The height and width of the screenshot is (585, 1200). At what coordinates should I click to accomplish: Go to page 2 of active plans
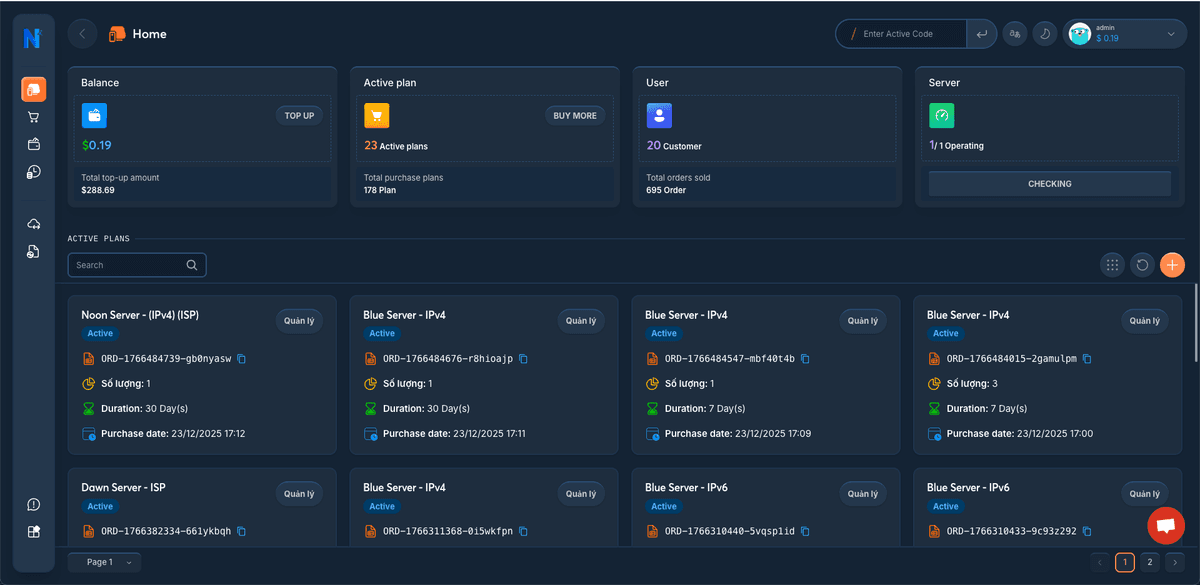coord(1148,562)
